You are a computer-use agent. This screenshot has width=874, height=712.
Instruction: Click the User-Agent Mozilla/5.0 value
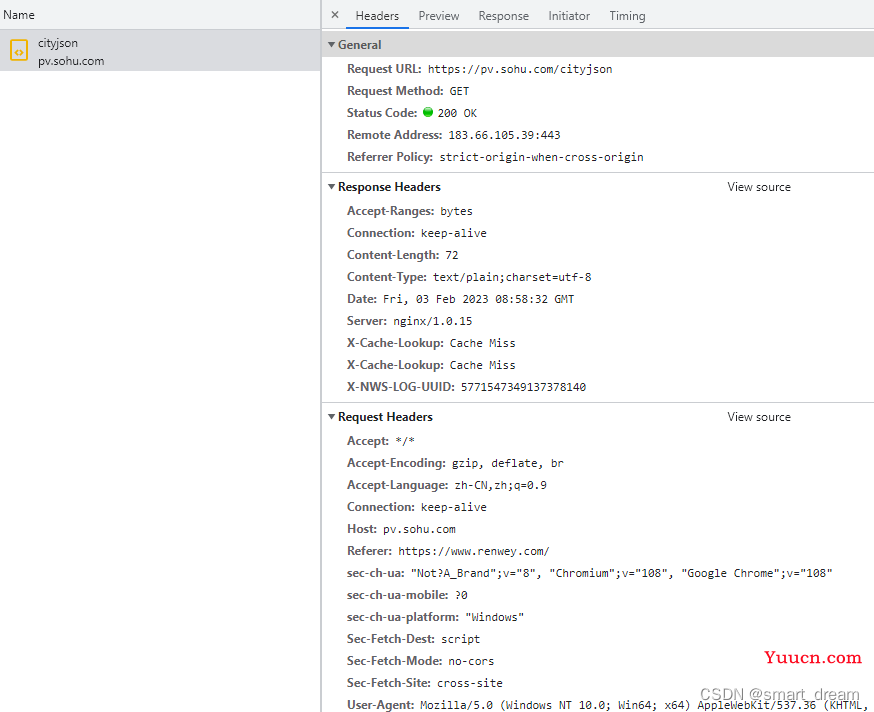(644, 705)
